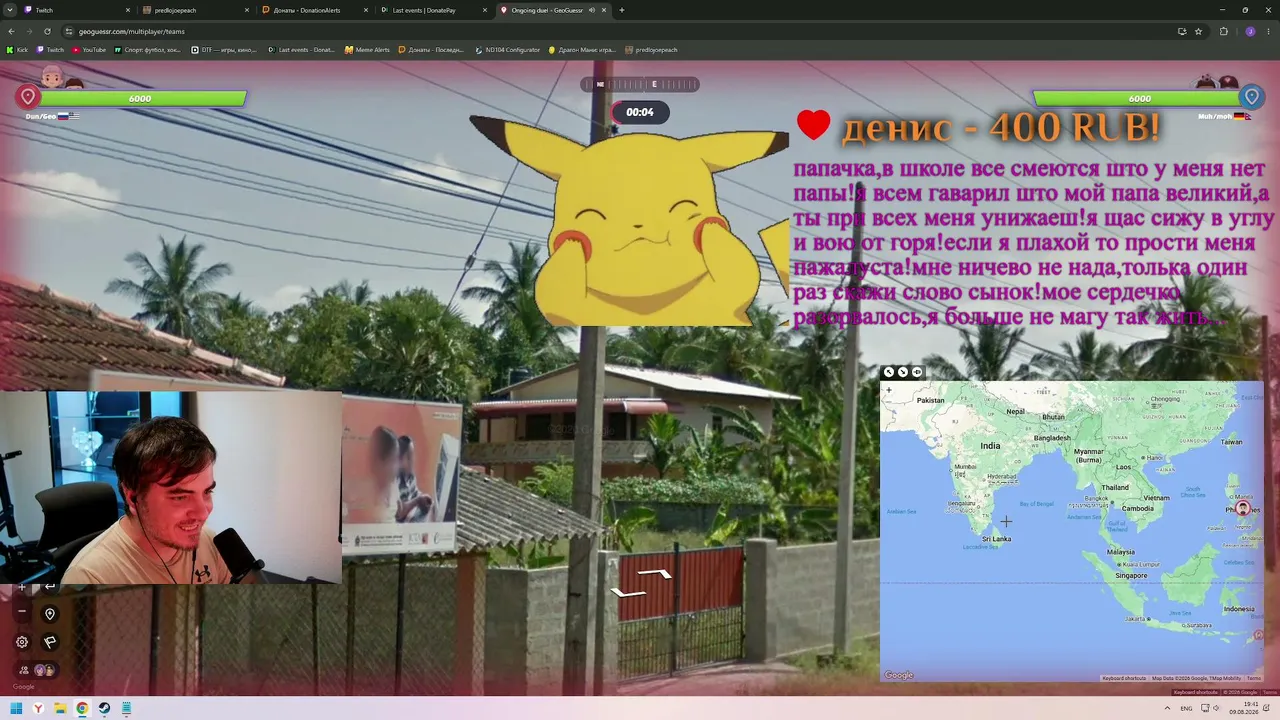1280x720 pixels.
Task: Open the Спорт: футбол bookmark
Action: 147,50
